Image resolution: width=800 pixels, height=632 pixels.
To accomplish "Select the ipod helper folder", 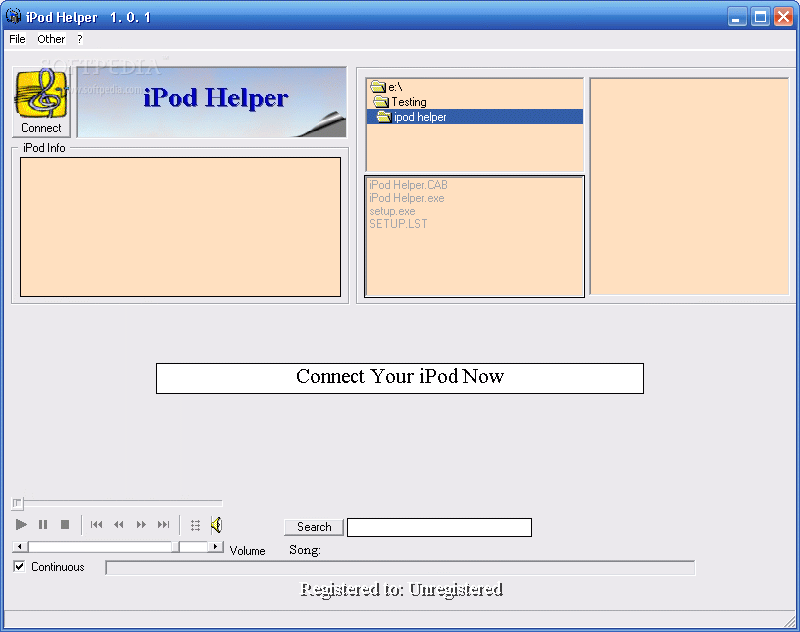I will [420, 117].
